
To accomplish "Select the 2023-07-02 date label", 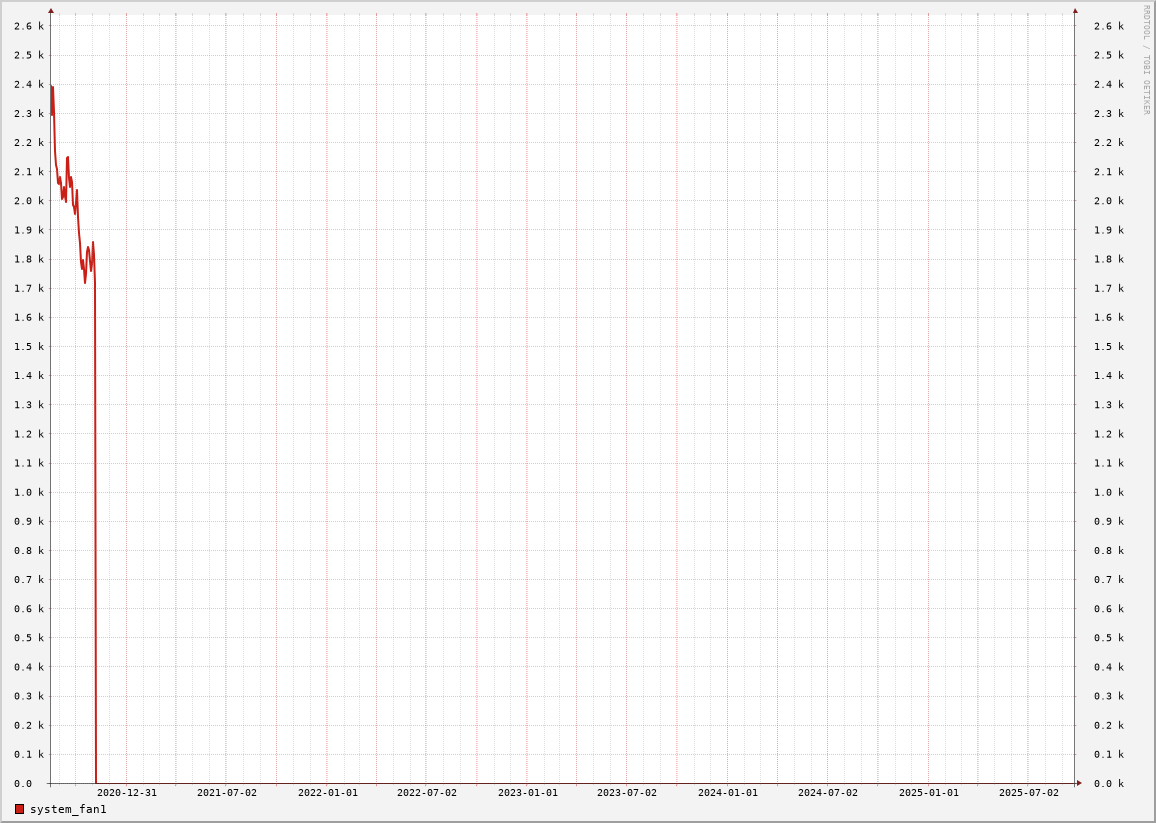I will (627, 793).
